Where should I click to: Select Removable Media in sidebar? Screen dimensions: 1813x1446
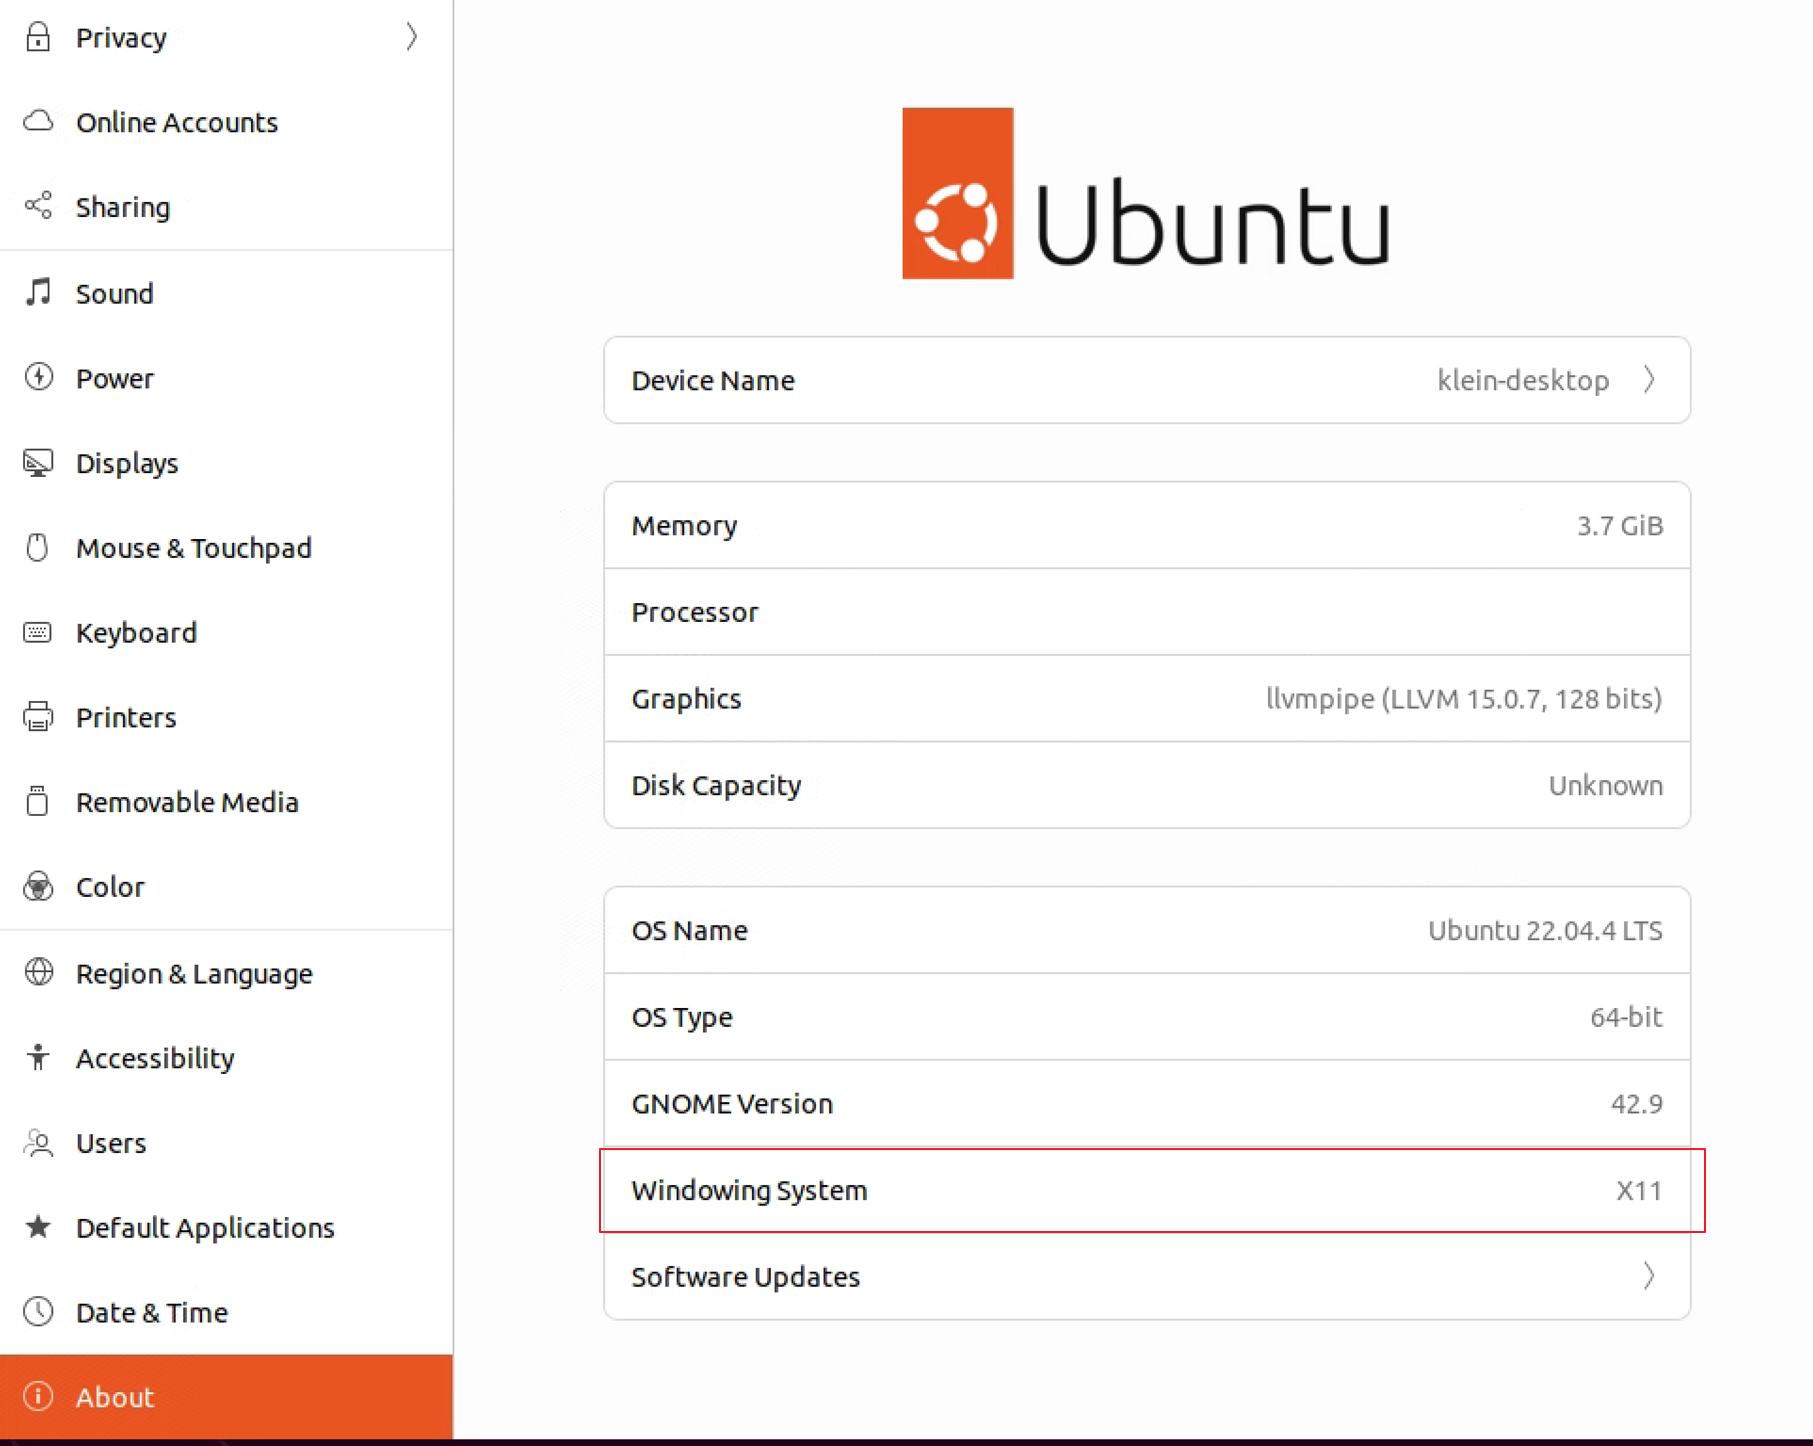tap(226, 802)
